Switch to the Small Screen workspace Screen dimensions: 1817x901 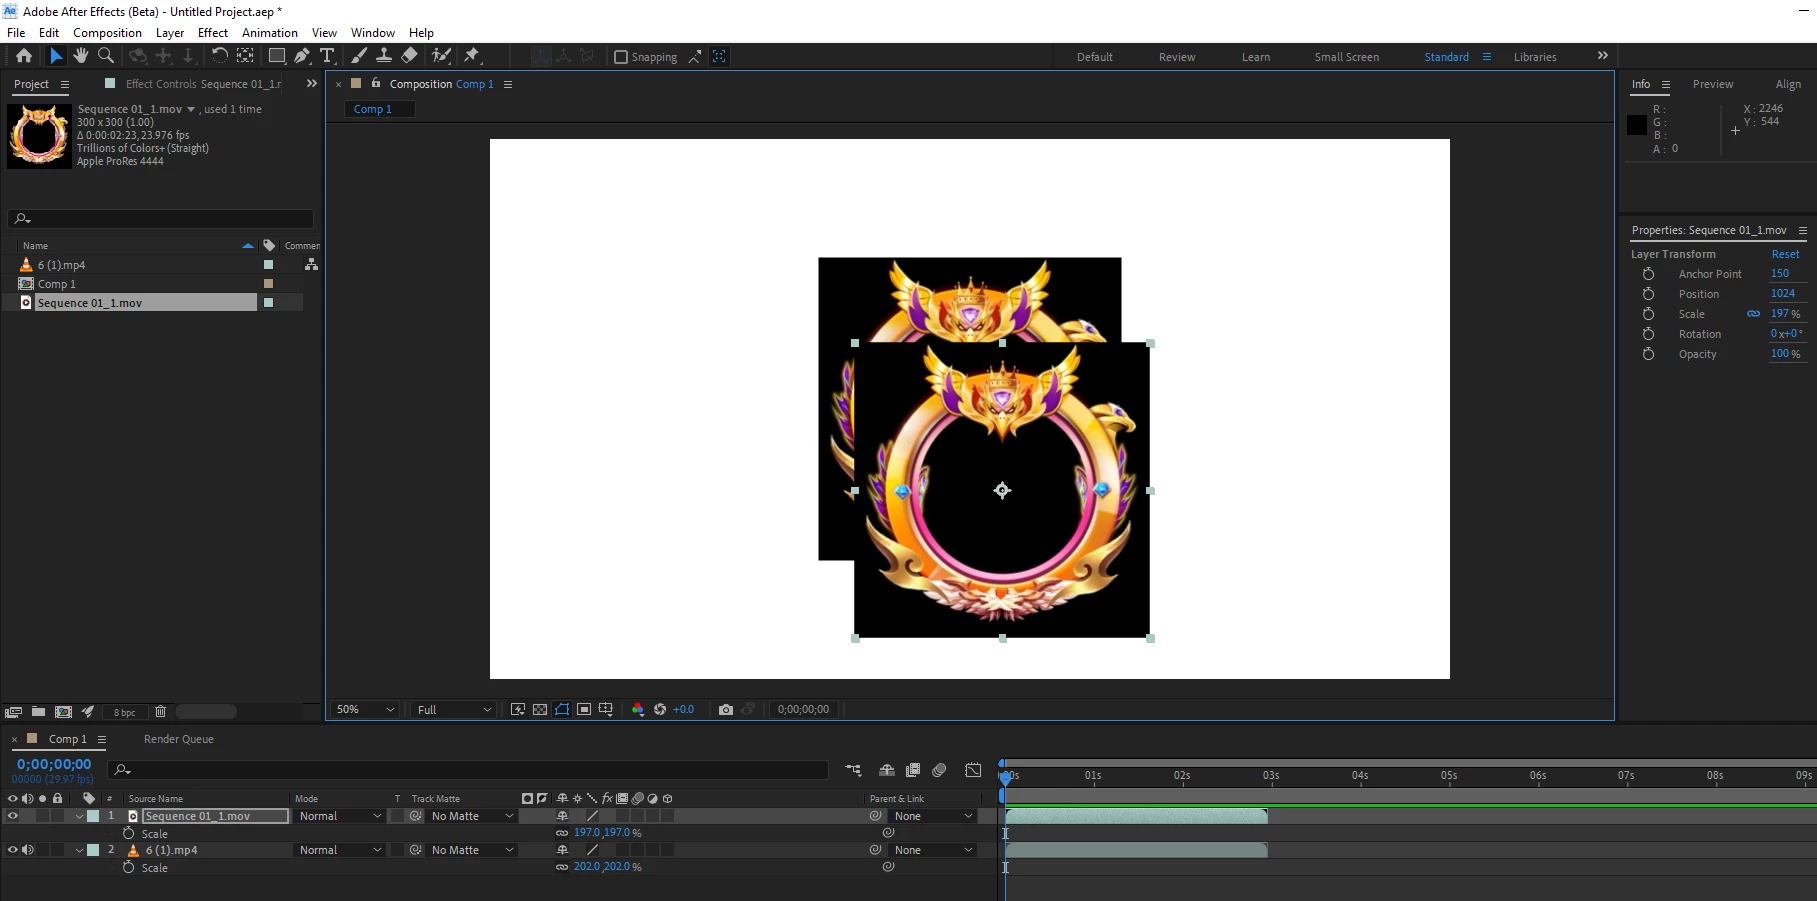click(1346, 57)
